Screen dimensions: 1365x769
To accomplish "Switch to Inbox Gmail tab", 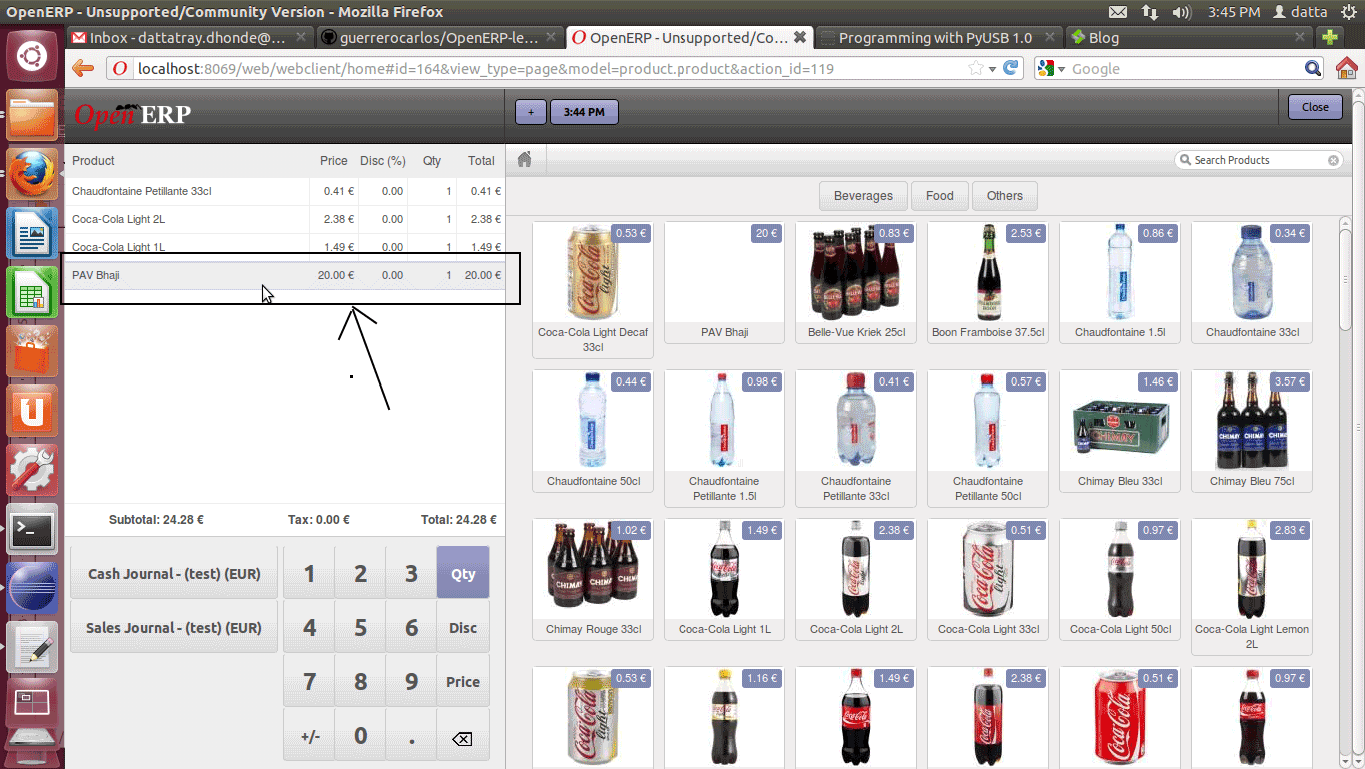I will point(190,37).
